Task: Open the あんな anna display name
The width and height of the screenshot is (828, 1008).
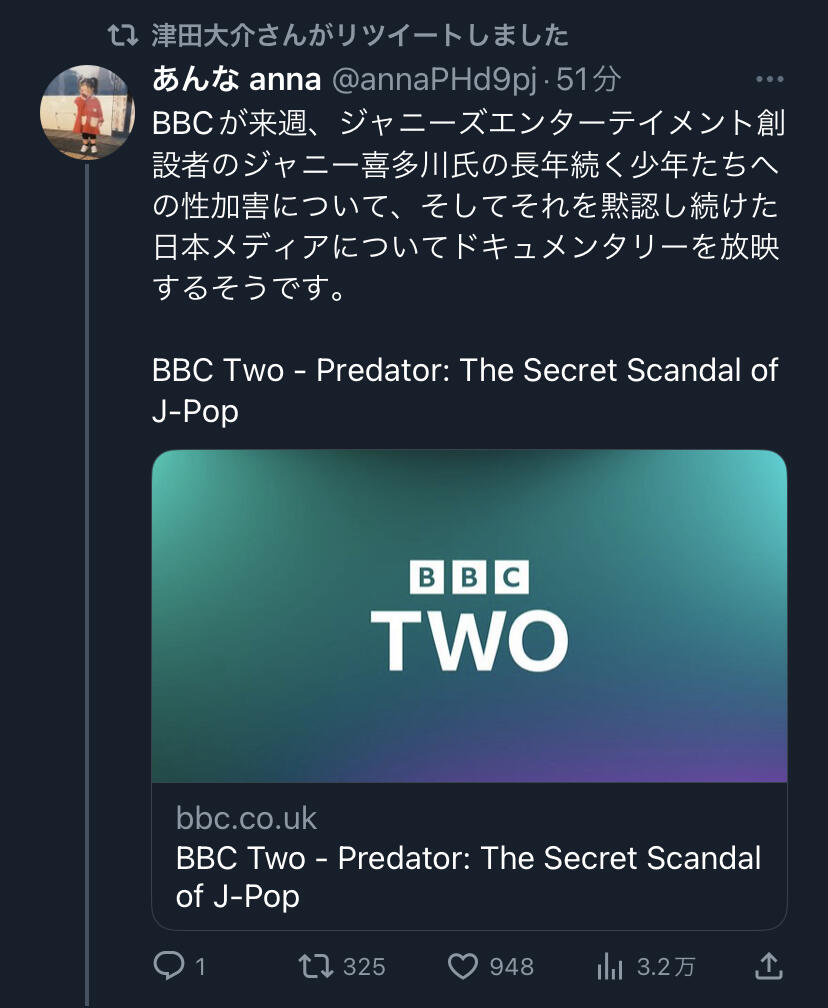Action: click(237, 80)
